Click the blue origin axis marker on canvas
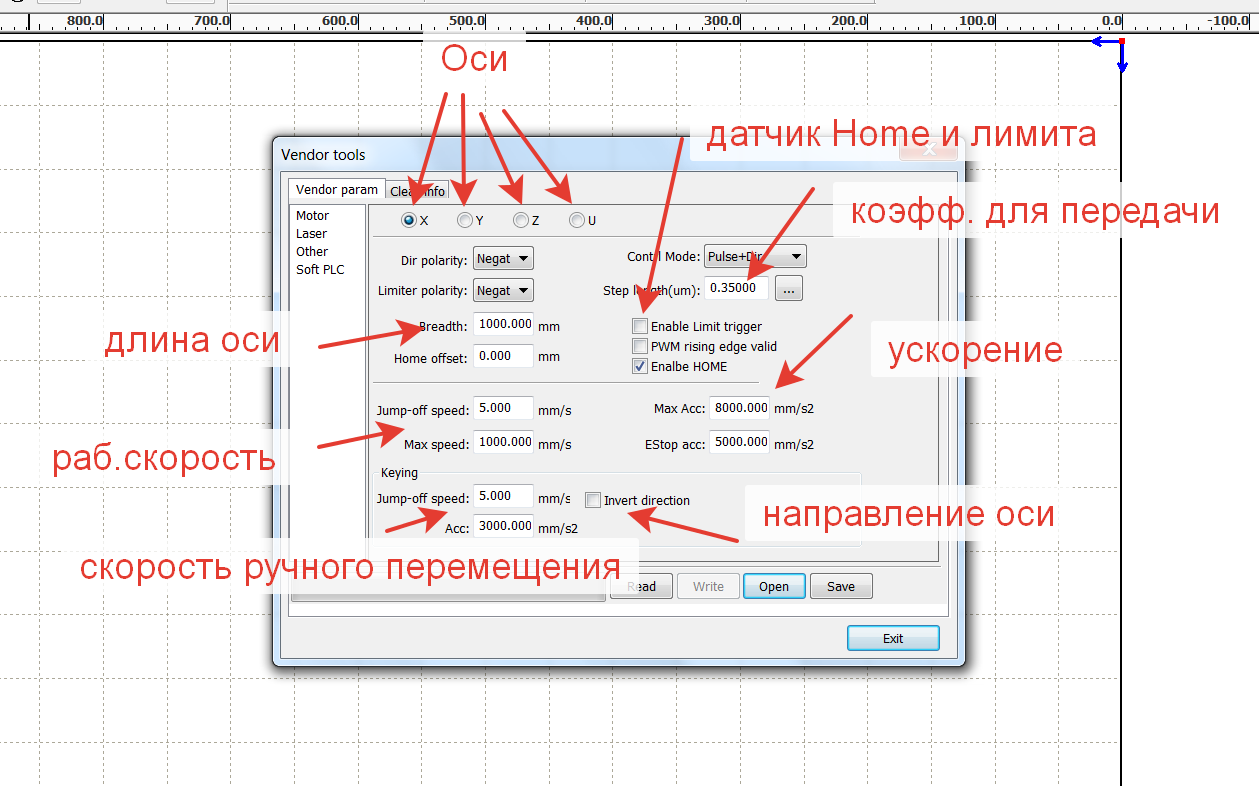 [x=1112, y=52]
